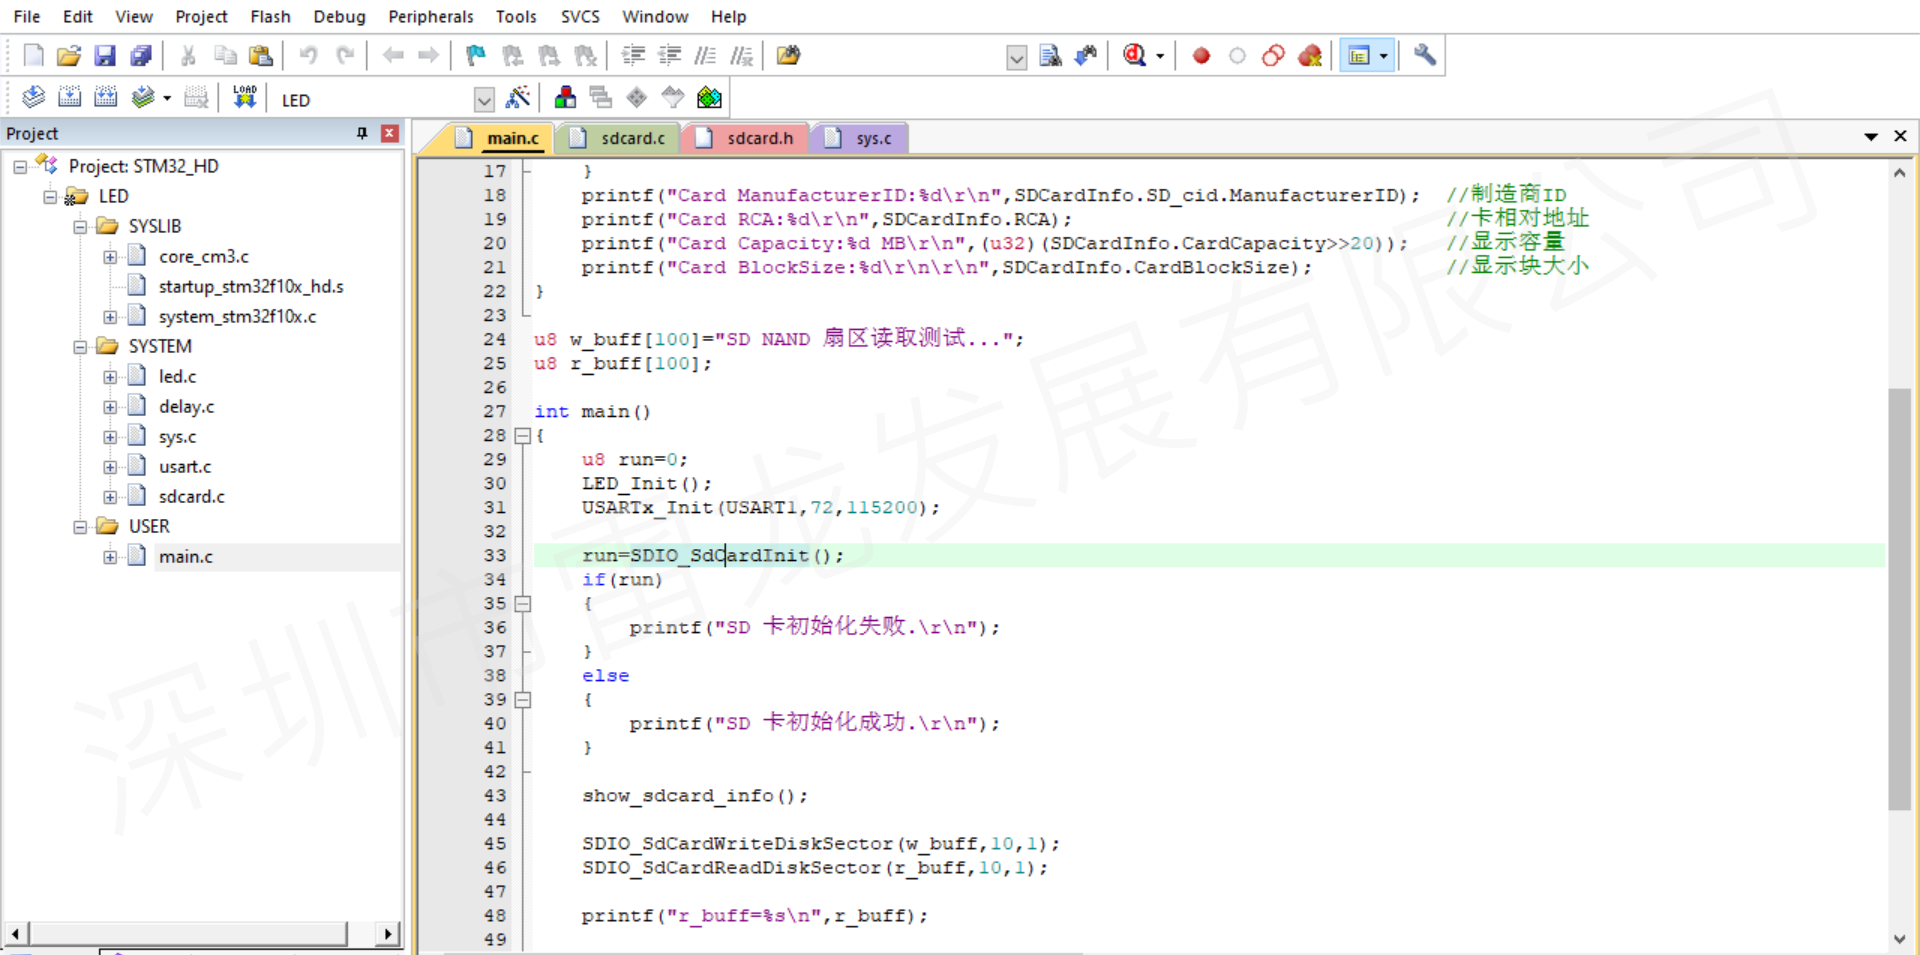Insert a bookmark with the flag icon
This screenshot has width=1920, height=955.
tap(476, 56)
